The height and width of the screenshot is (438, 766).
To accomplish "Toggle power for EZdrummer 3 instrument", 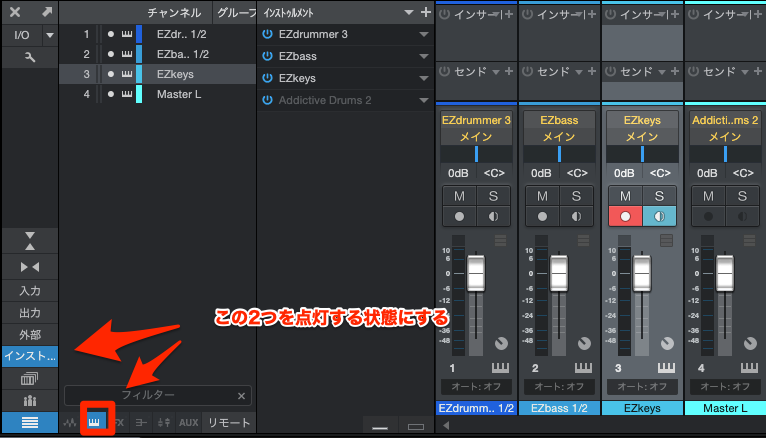I will click(267, 34).
